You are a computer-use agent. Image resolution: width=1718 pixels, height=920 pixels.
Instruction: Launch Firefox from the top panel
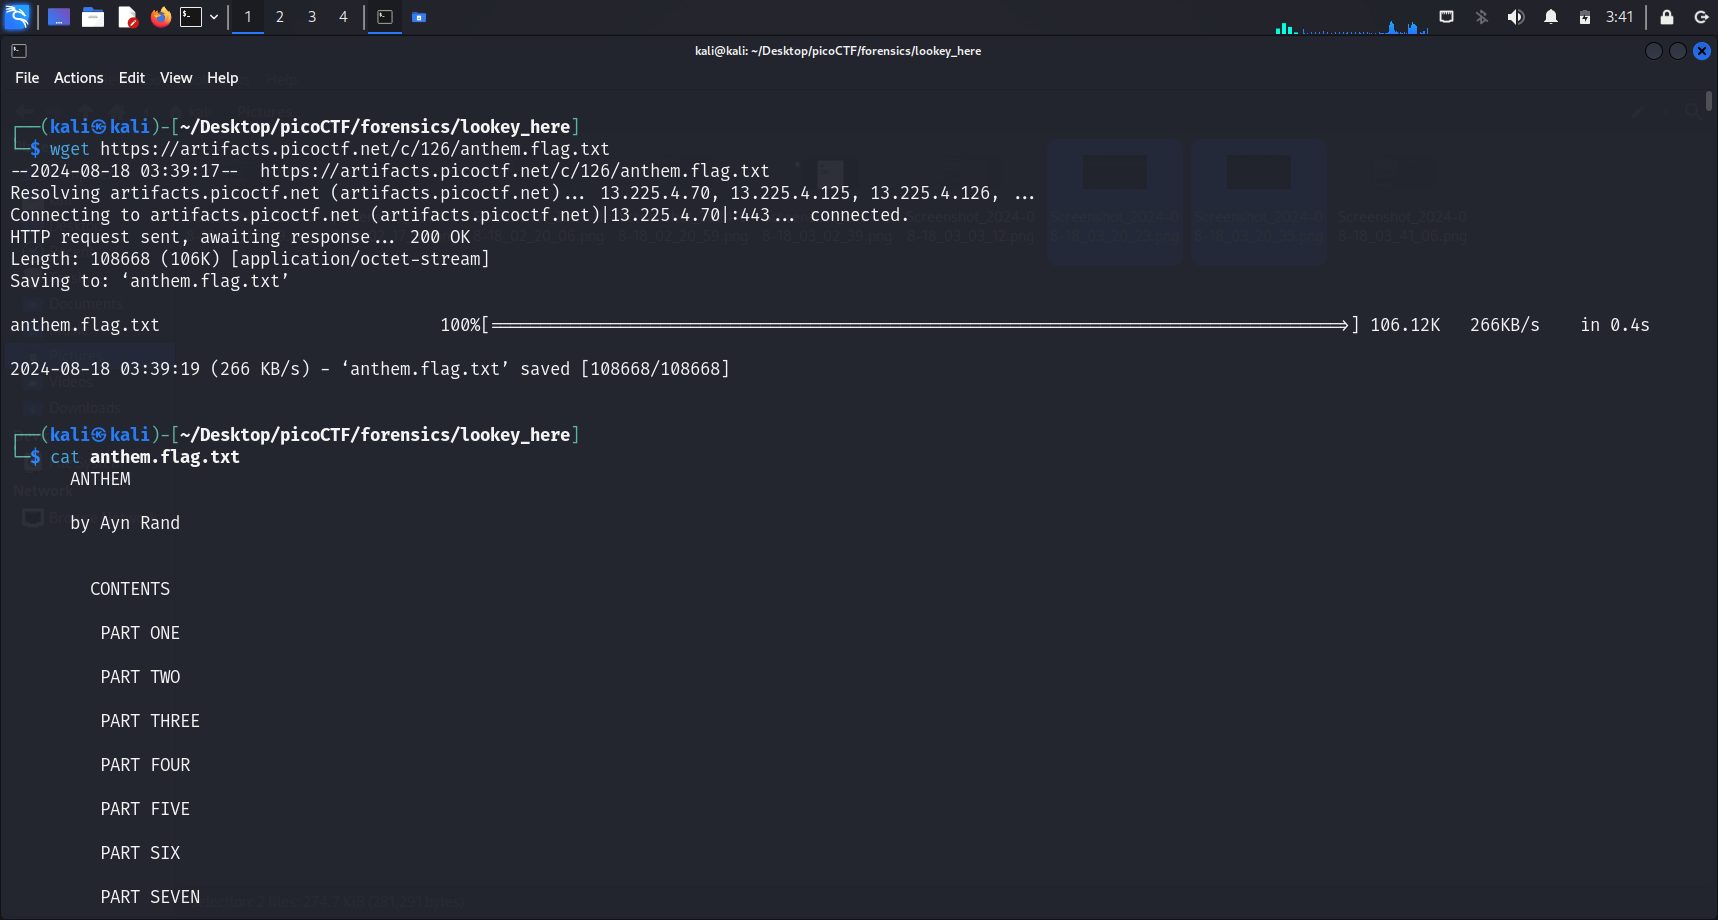point(160,17)
